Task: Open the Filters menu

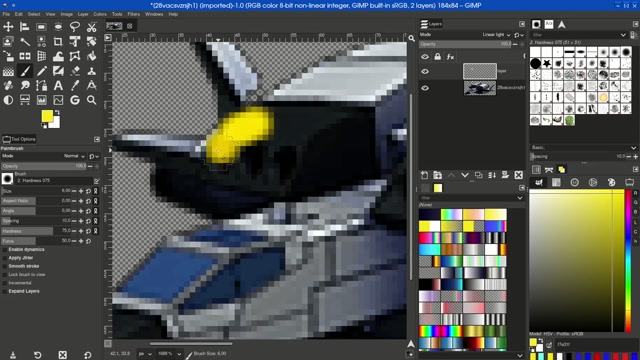Action: [133, 14]
